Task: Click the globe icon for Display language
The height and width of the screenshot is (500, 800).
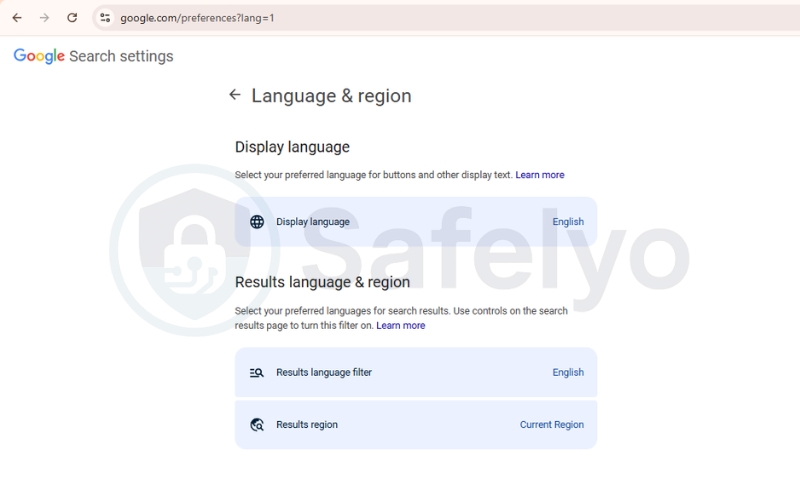Action: coord(257,222)
